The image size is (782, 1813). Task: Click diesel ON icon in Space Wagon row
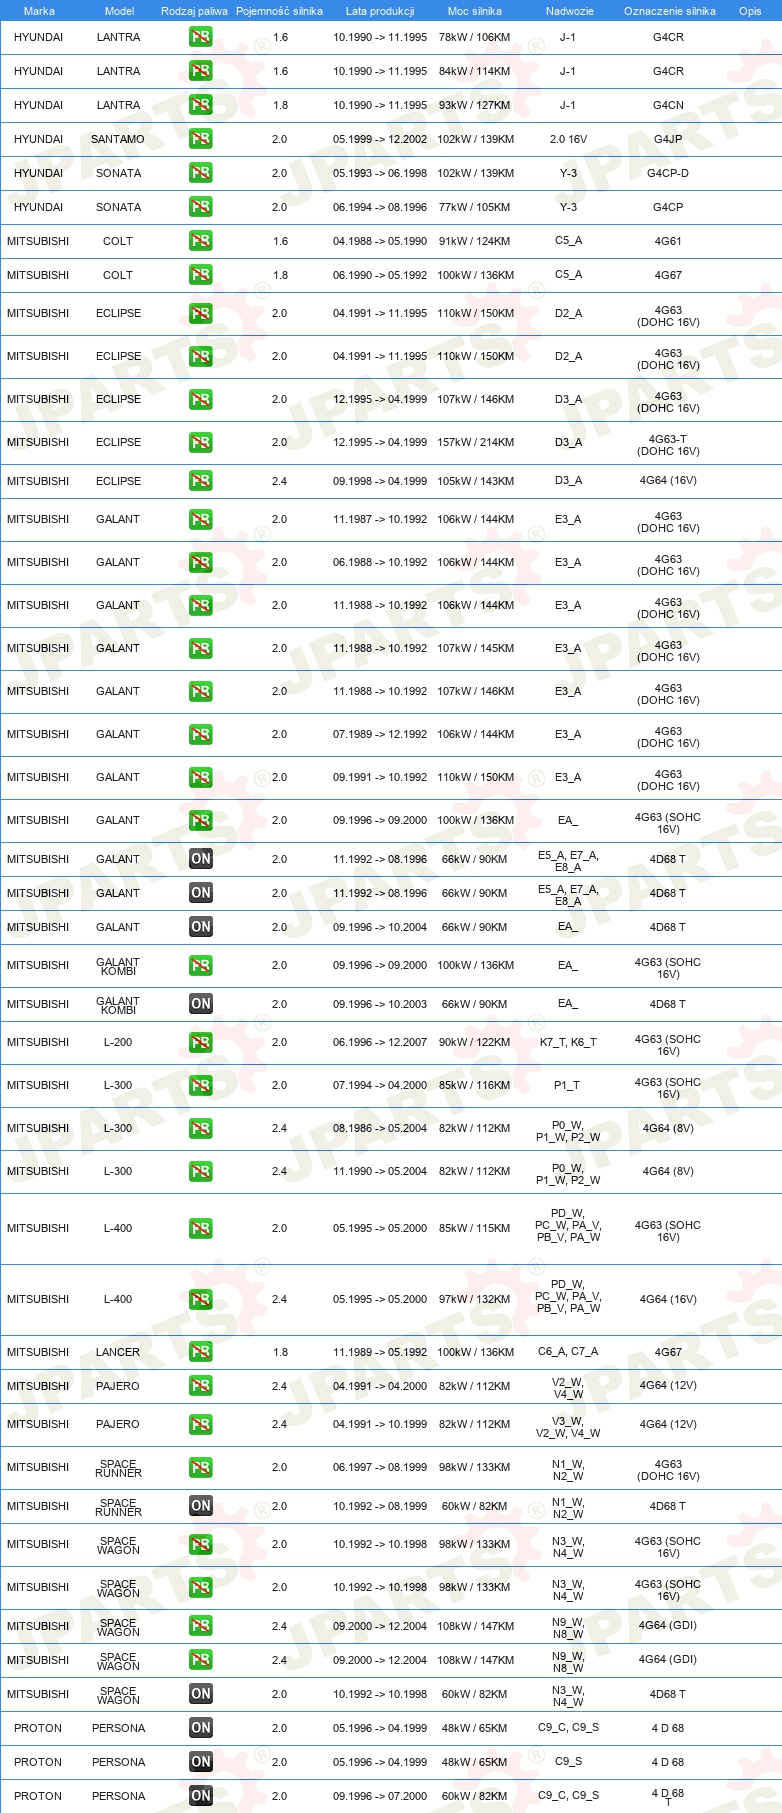[201, 1694]
